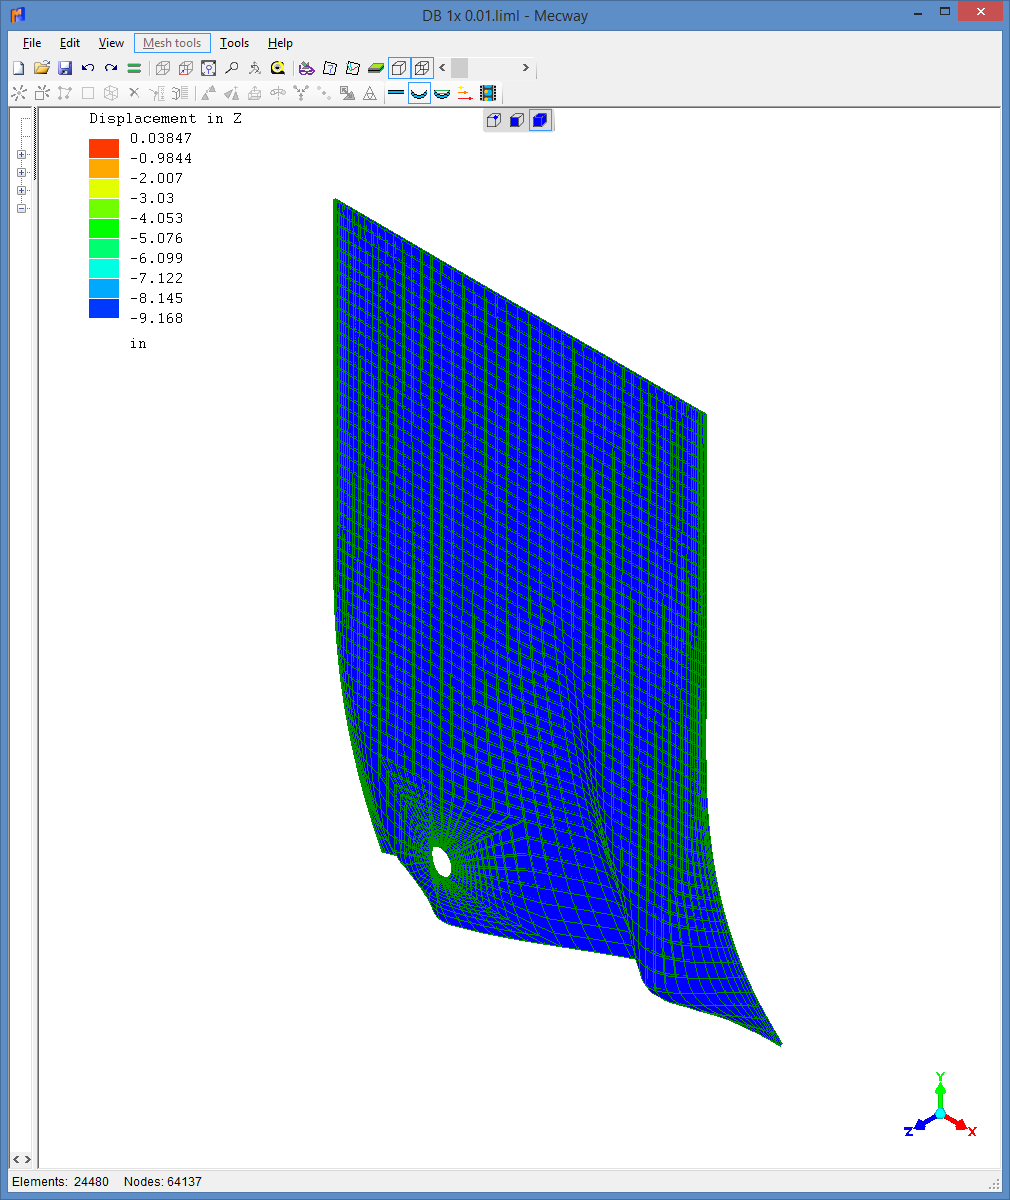Undo the last action
The image size is (1010, 1200).
(88, 68)
